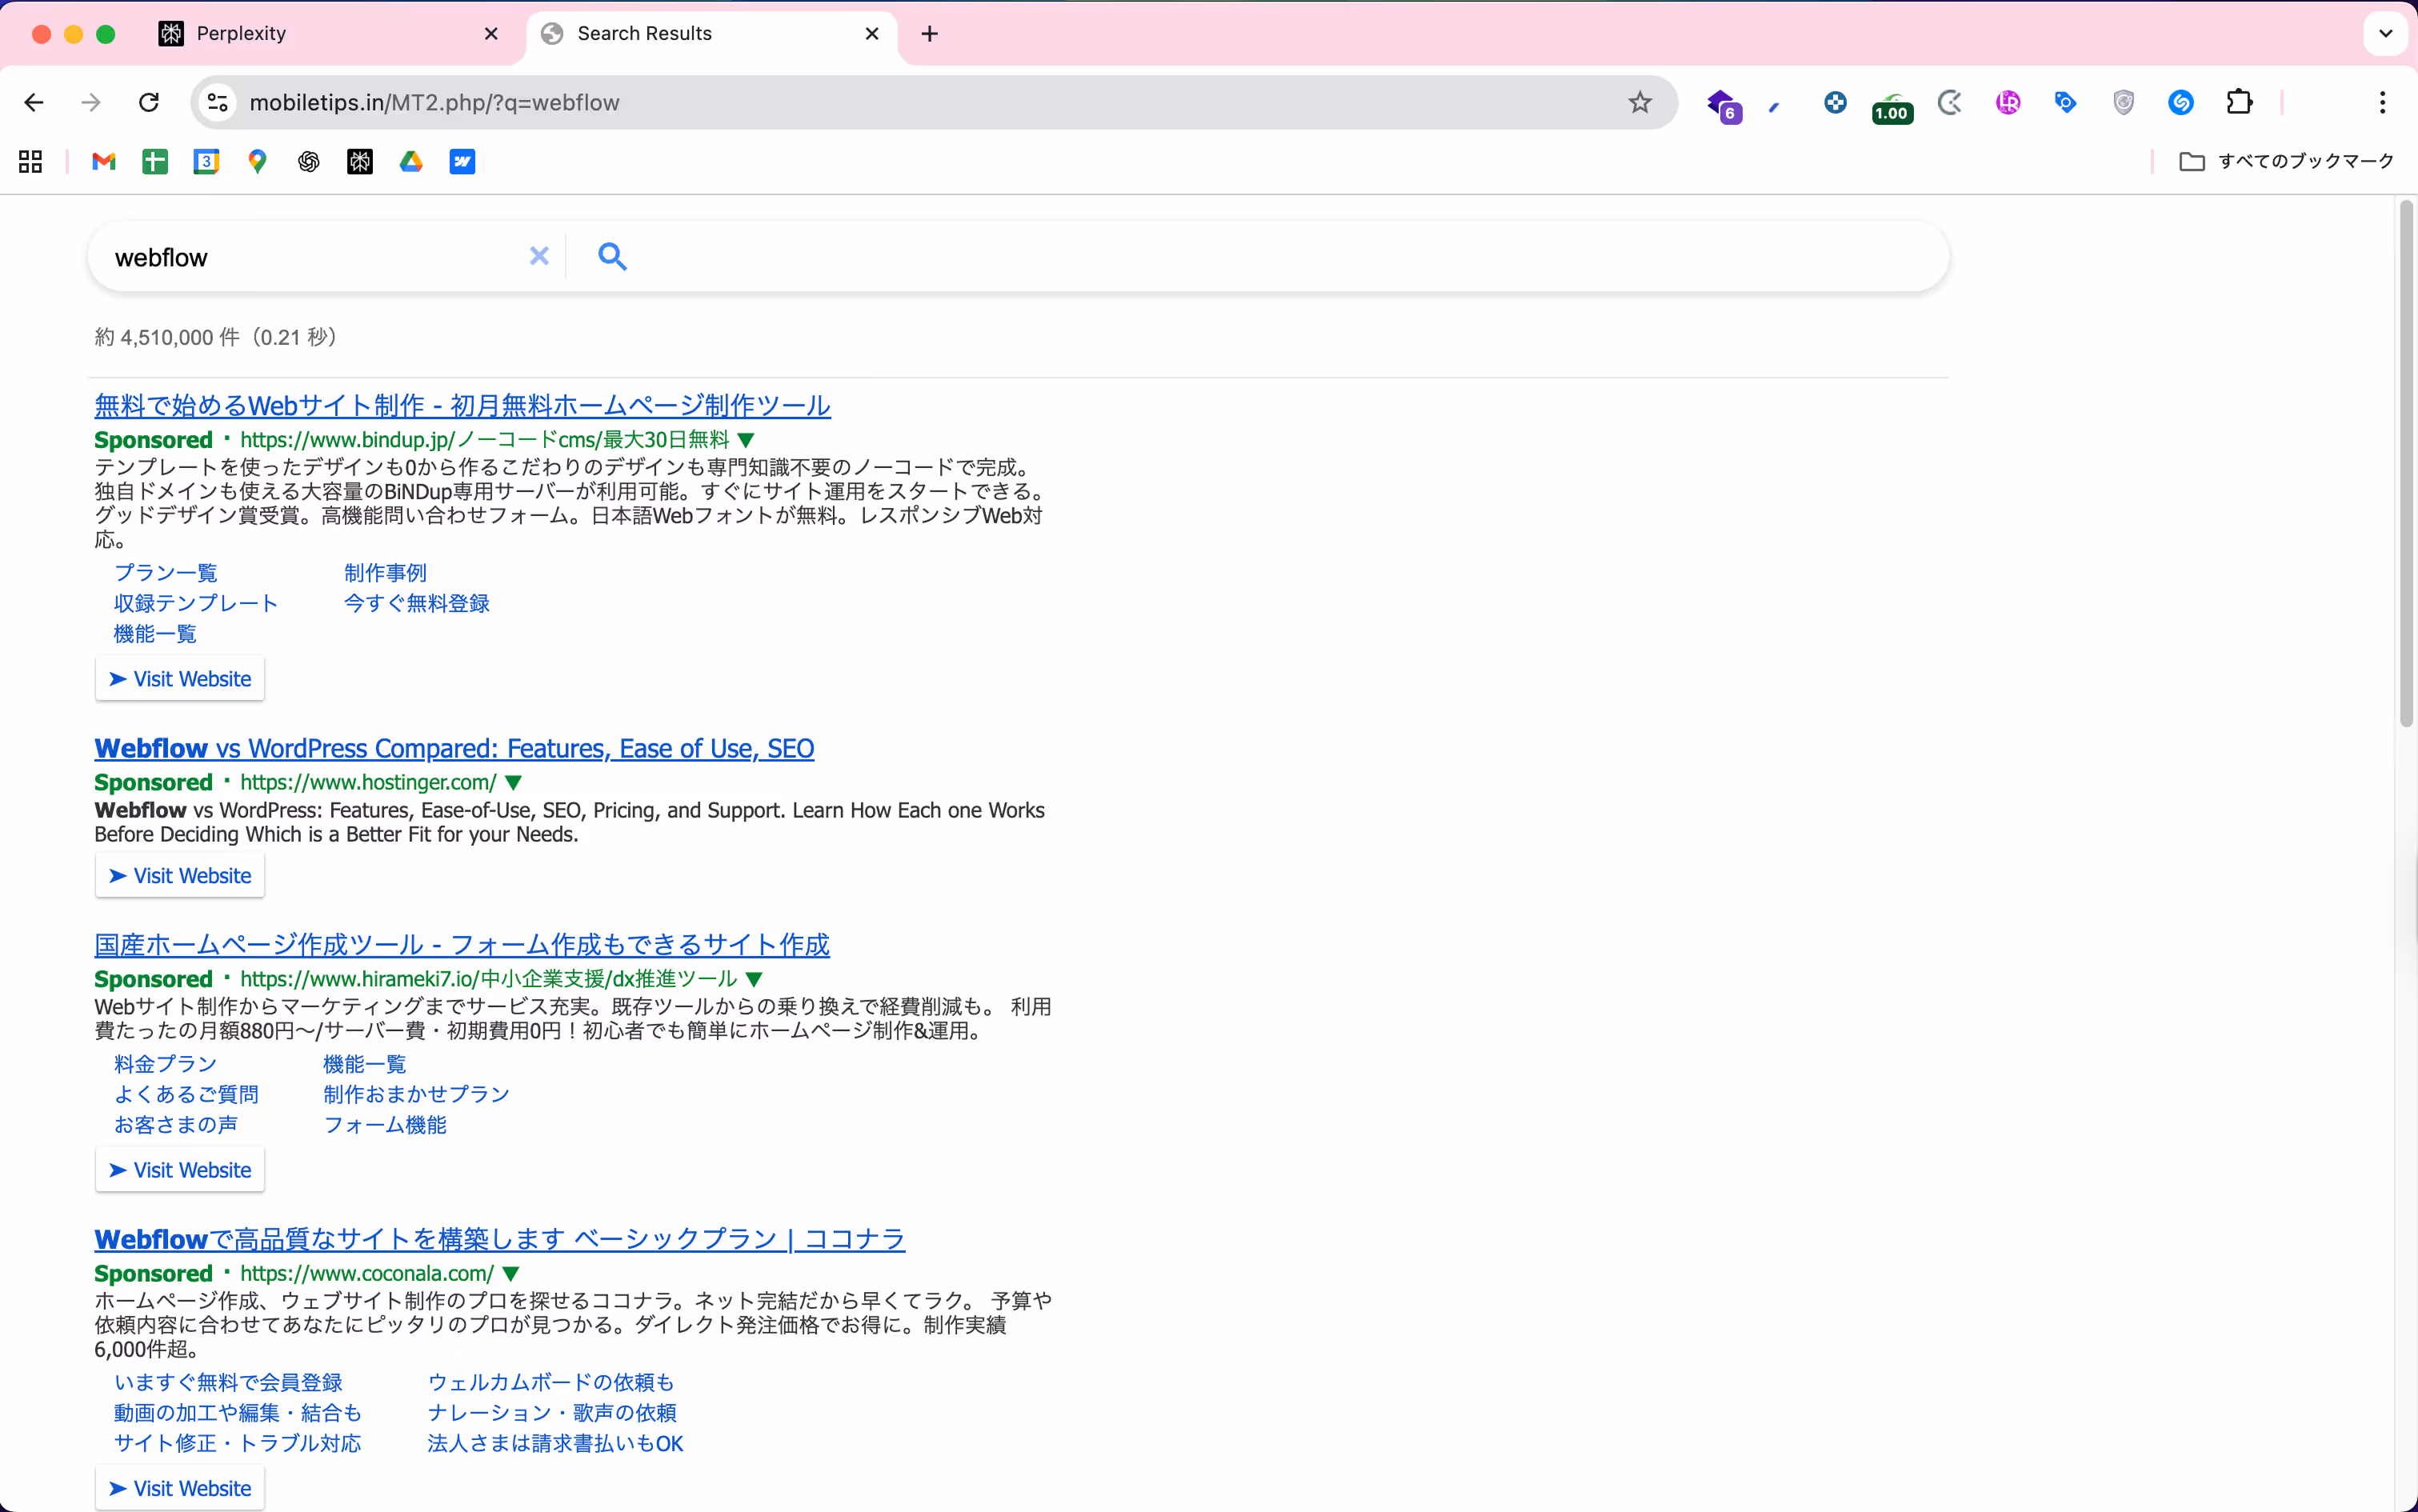Reload the current page
2418x1512 pixels.
pos(149,102)
